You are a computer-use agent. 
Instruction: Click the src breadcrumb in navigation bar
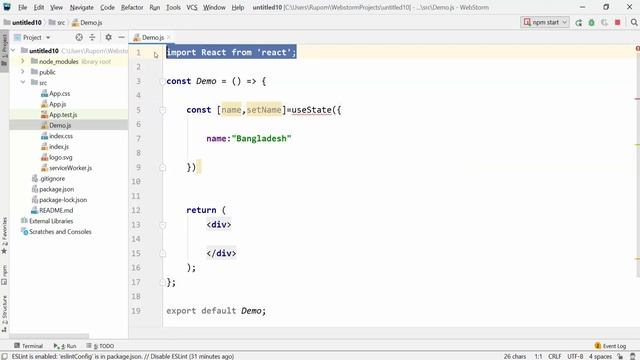pyautogui.click(x=57, y=22)
